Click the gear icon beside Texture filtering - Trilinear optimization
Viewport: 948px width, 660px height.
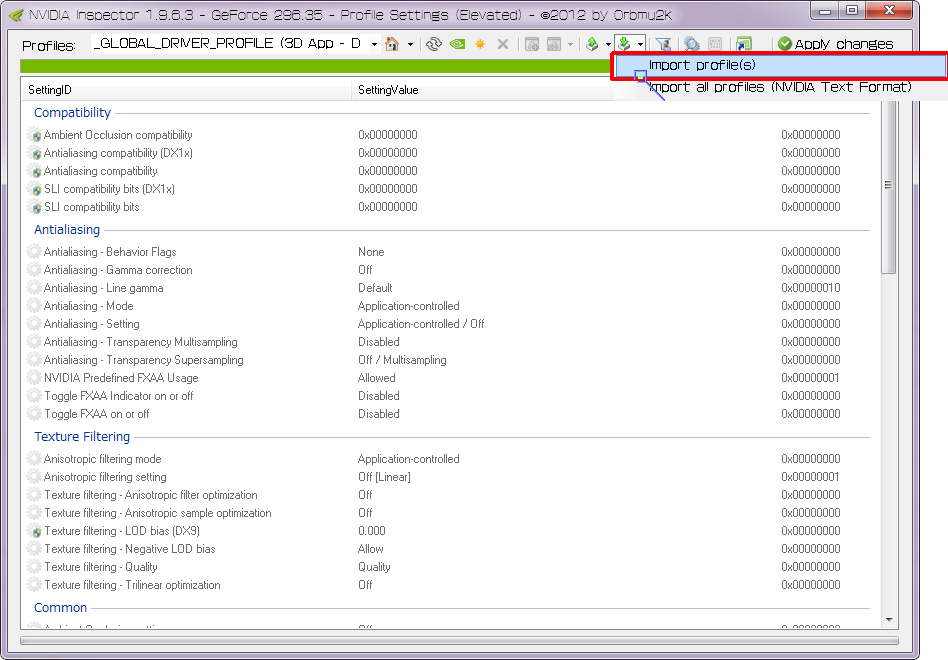tap(34, 585)
